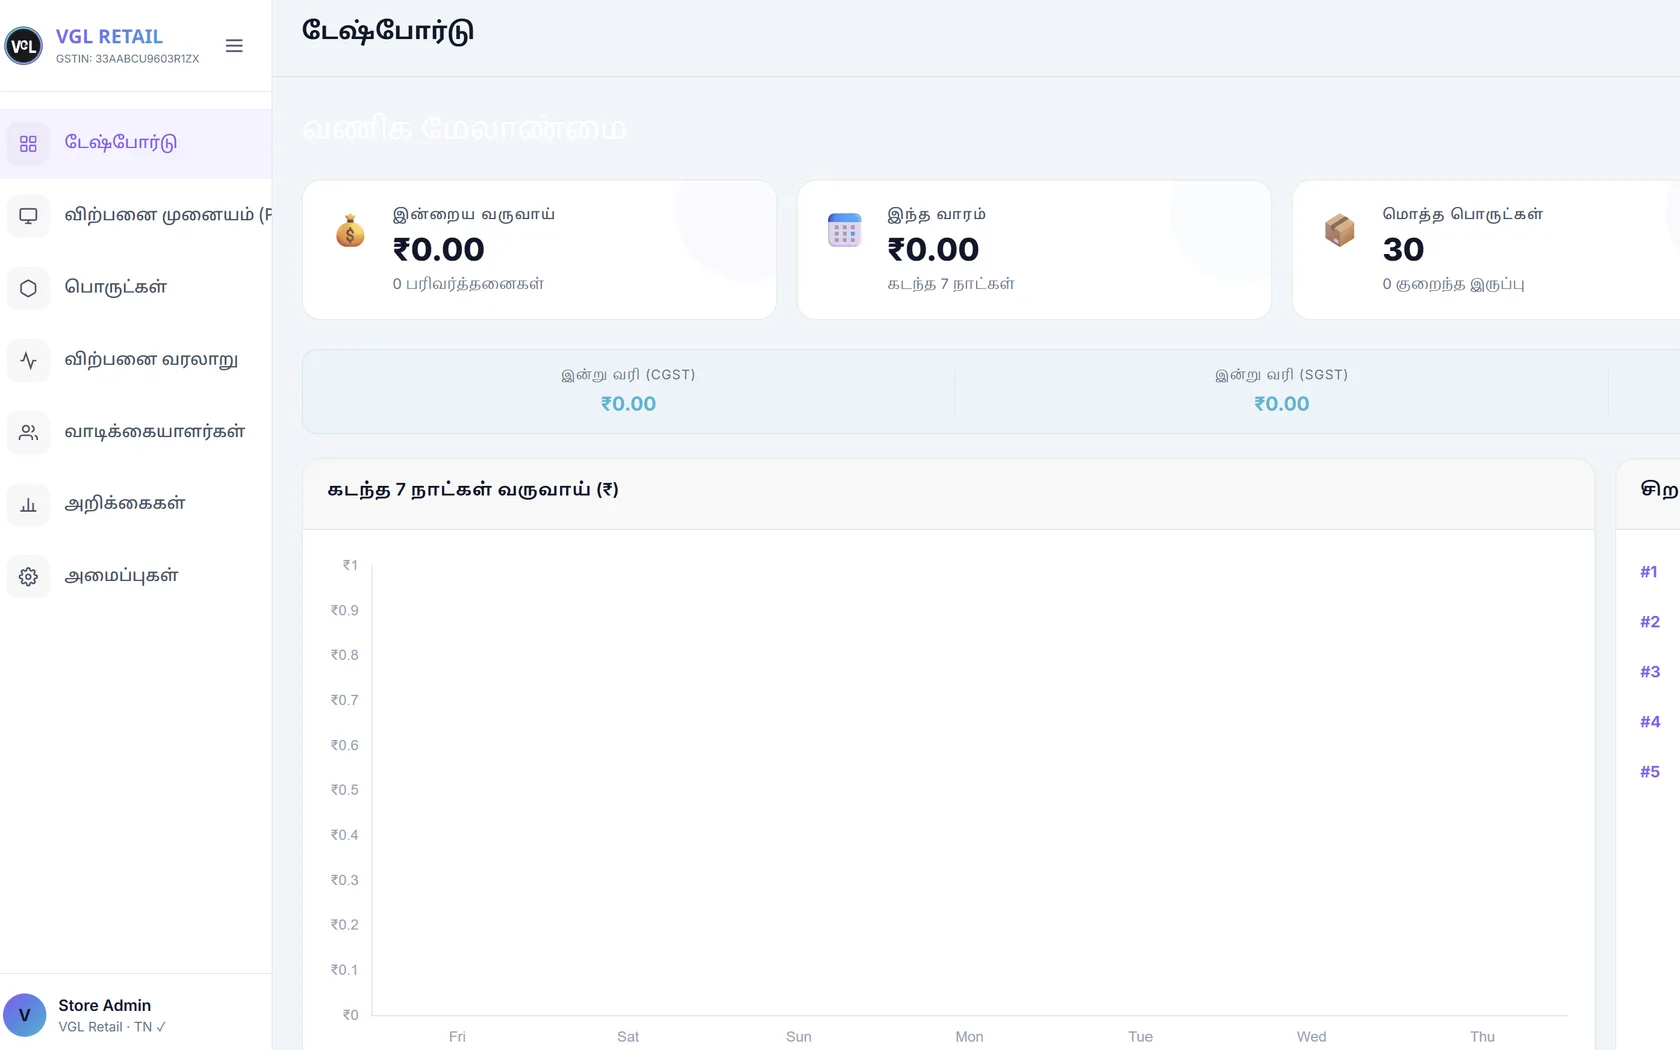Click '0 பரிவர்த்தனைகள்' text
1680x1050 pixels.
point(468,284)
